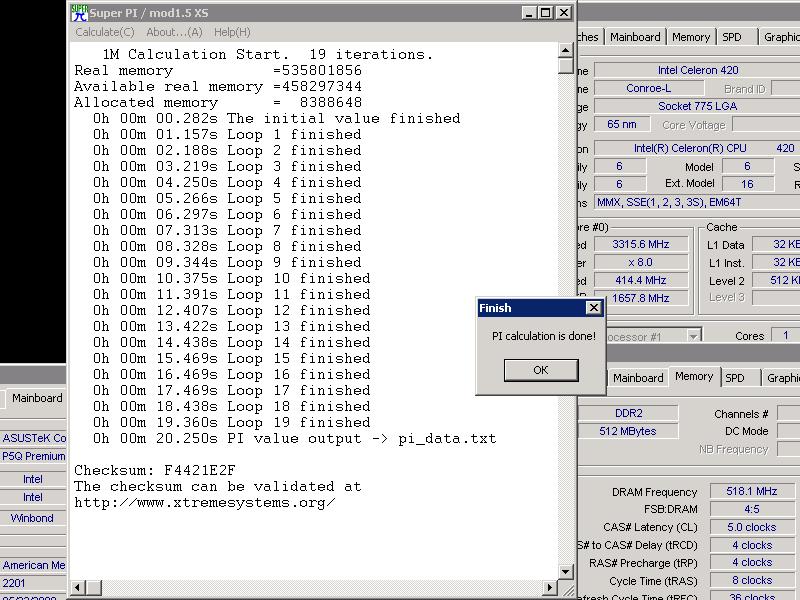This screenshot has height=600, width=800.
Task: Switch to Memory tab in upper CPU-Z window
Action: [691, 37]
